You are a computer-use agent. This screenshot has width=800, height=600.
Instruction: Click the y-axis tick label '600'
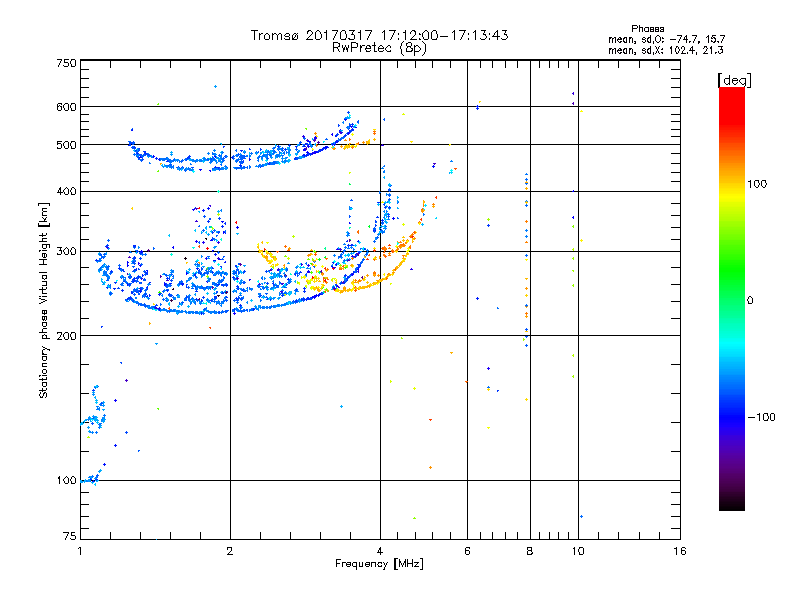tap(66, 107)
